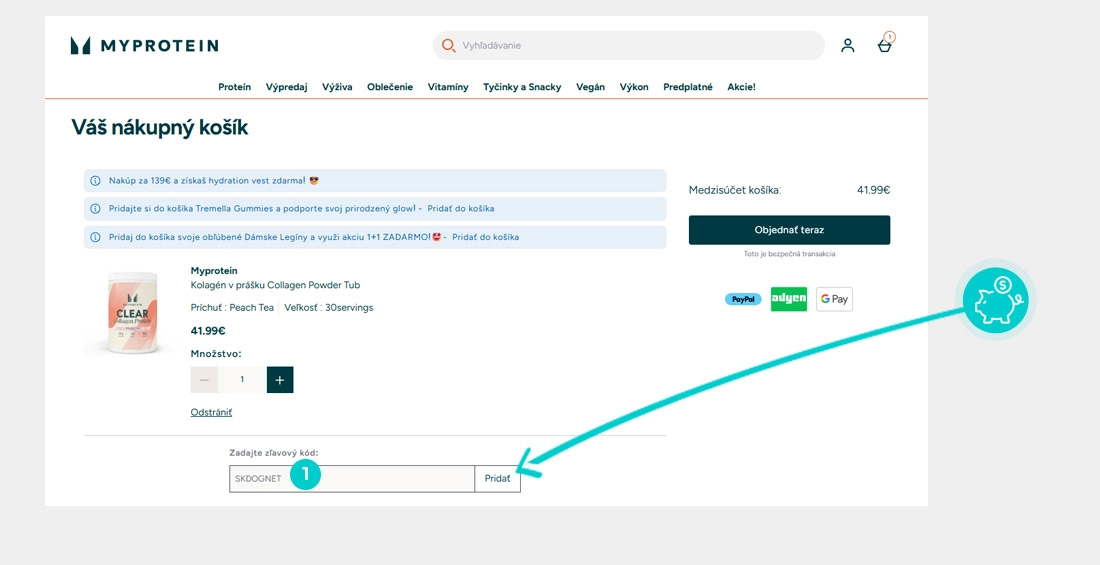The width and height of the screenshot is (1100, 565).
Task: Open the shopping basket icon
Action: point(885,44)
